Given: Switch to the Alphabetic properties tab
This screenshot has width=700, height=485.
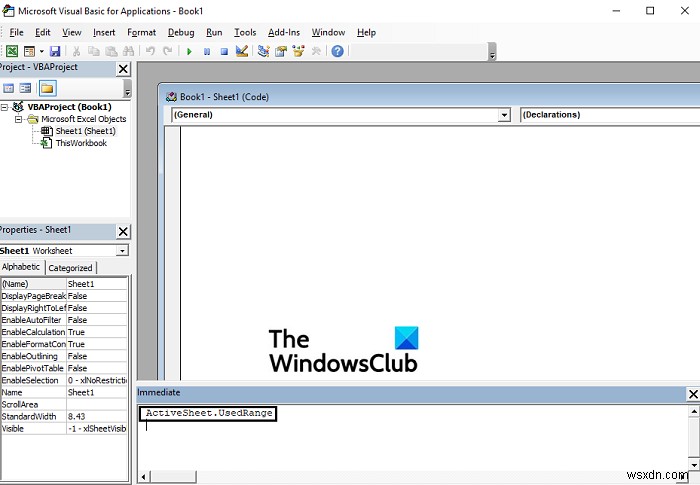Looking at the screenshot, I should point(21,267).
